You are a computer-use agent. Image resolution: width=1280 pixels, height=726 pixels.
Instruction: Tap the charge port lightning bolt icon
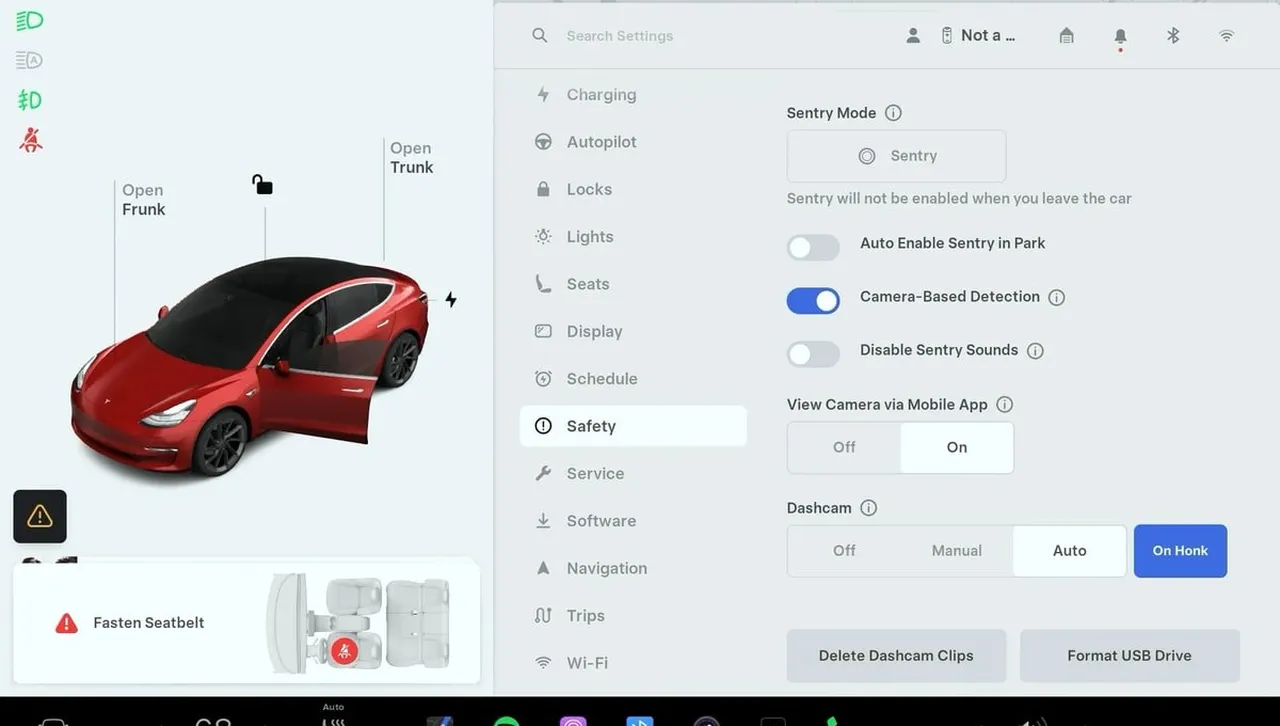(x=451, y=299)
